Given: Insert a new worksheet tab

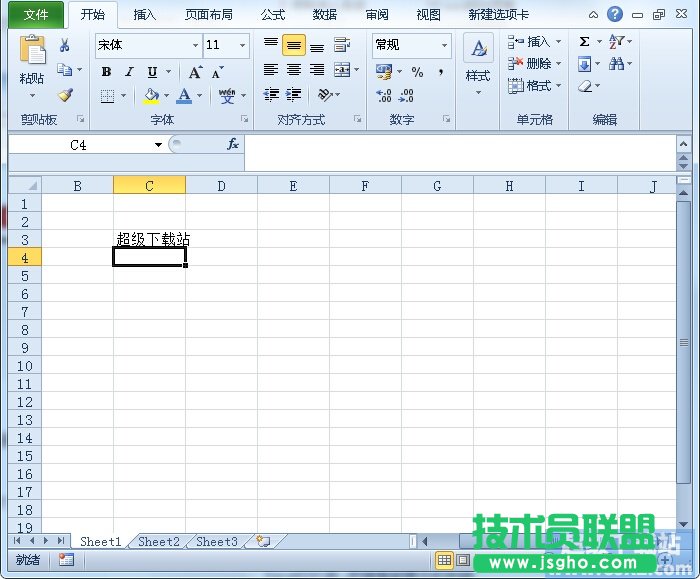Looking at the screenshot, I should point(263,542).
